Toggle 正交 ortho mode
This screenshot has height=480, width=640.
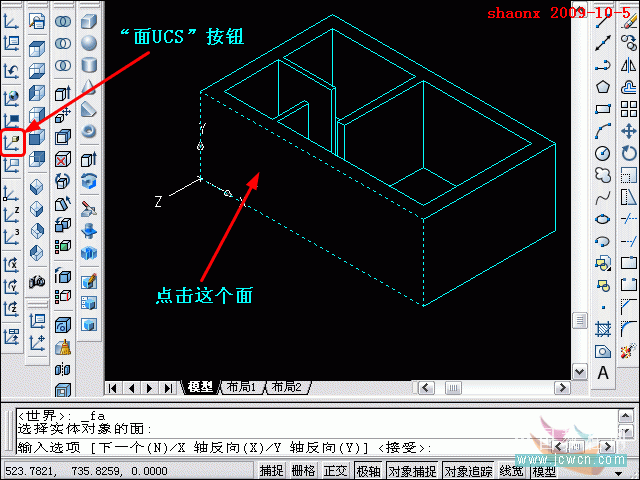tap(335, 471)
